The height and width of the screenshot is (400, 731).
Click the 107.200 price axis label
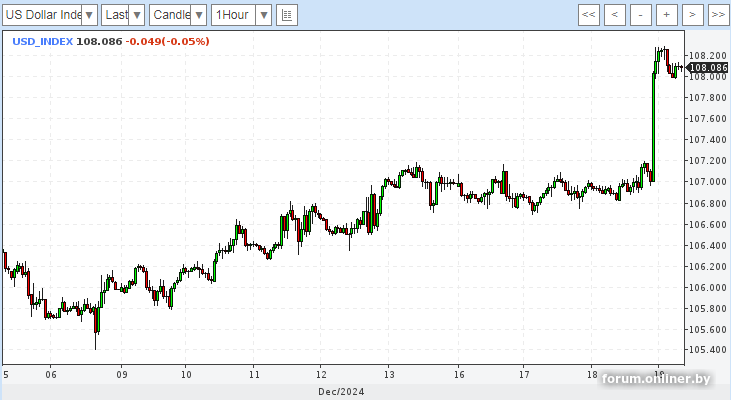coord(708,161)
